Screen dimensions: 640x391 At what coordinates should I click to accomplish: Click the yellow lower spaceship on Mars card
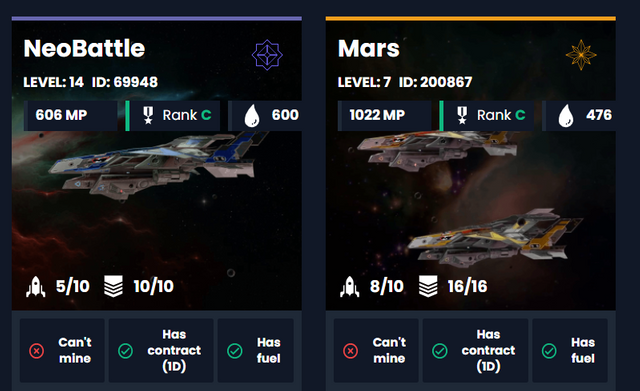click(494, 239)
